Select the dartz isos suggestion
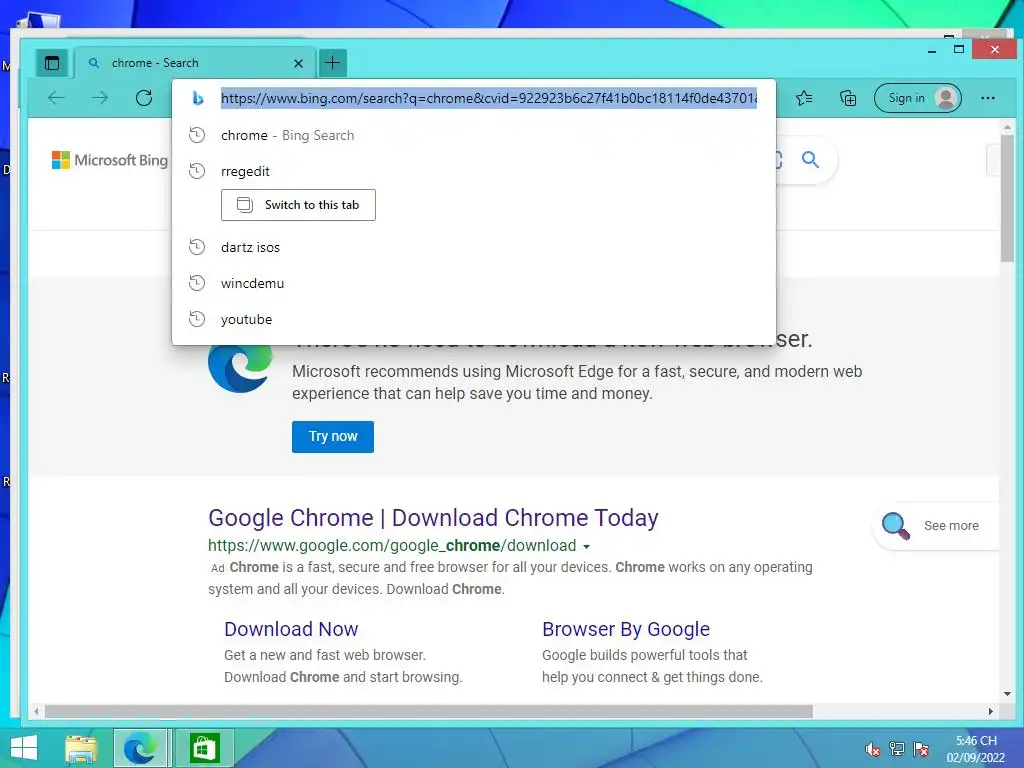Image resolution: width=1024 pixels, height=768 pixels. 473,248
